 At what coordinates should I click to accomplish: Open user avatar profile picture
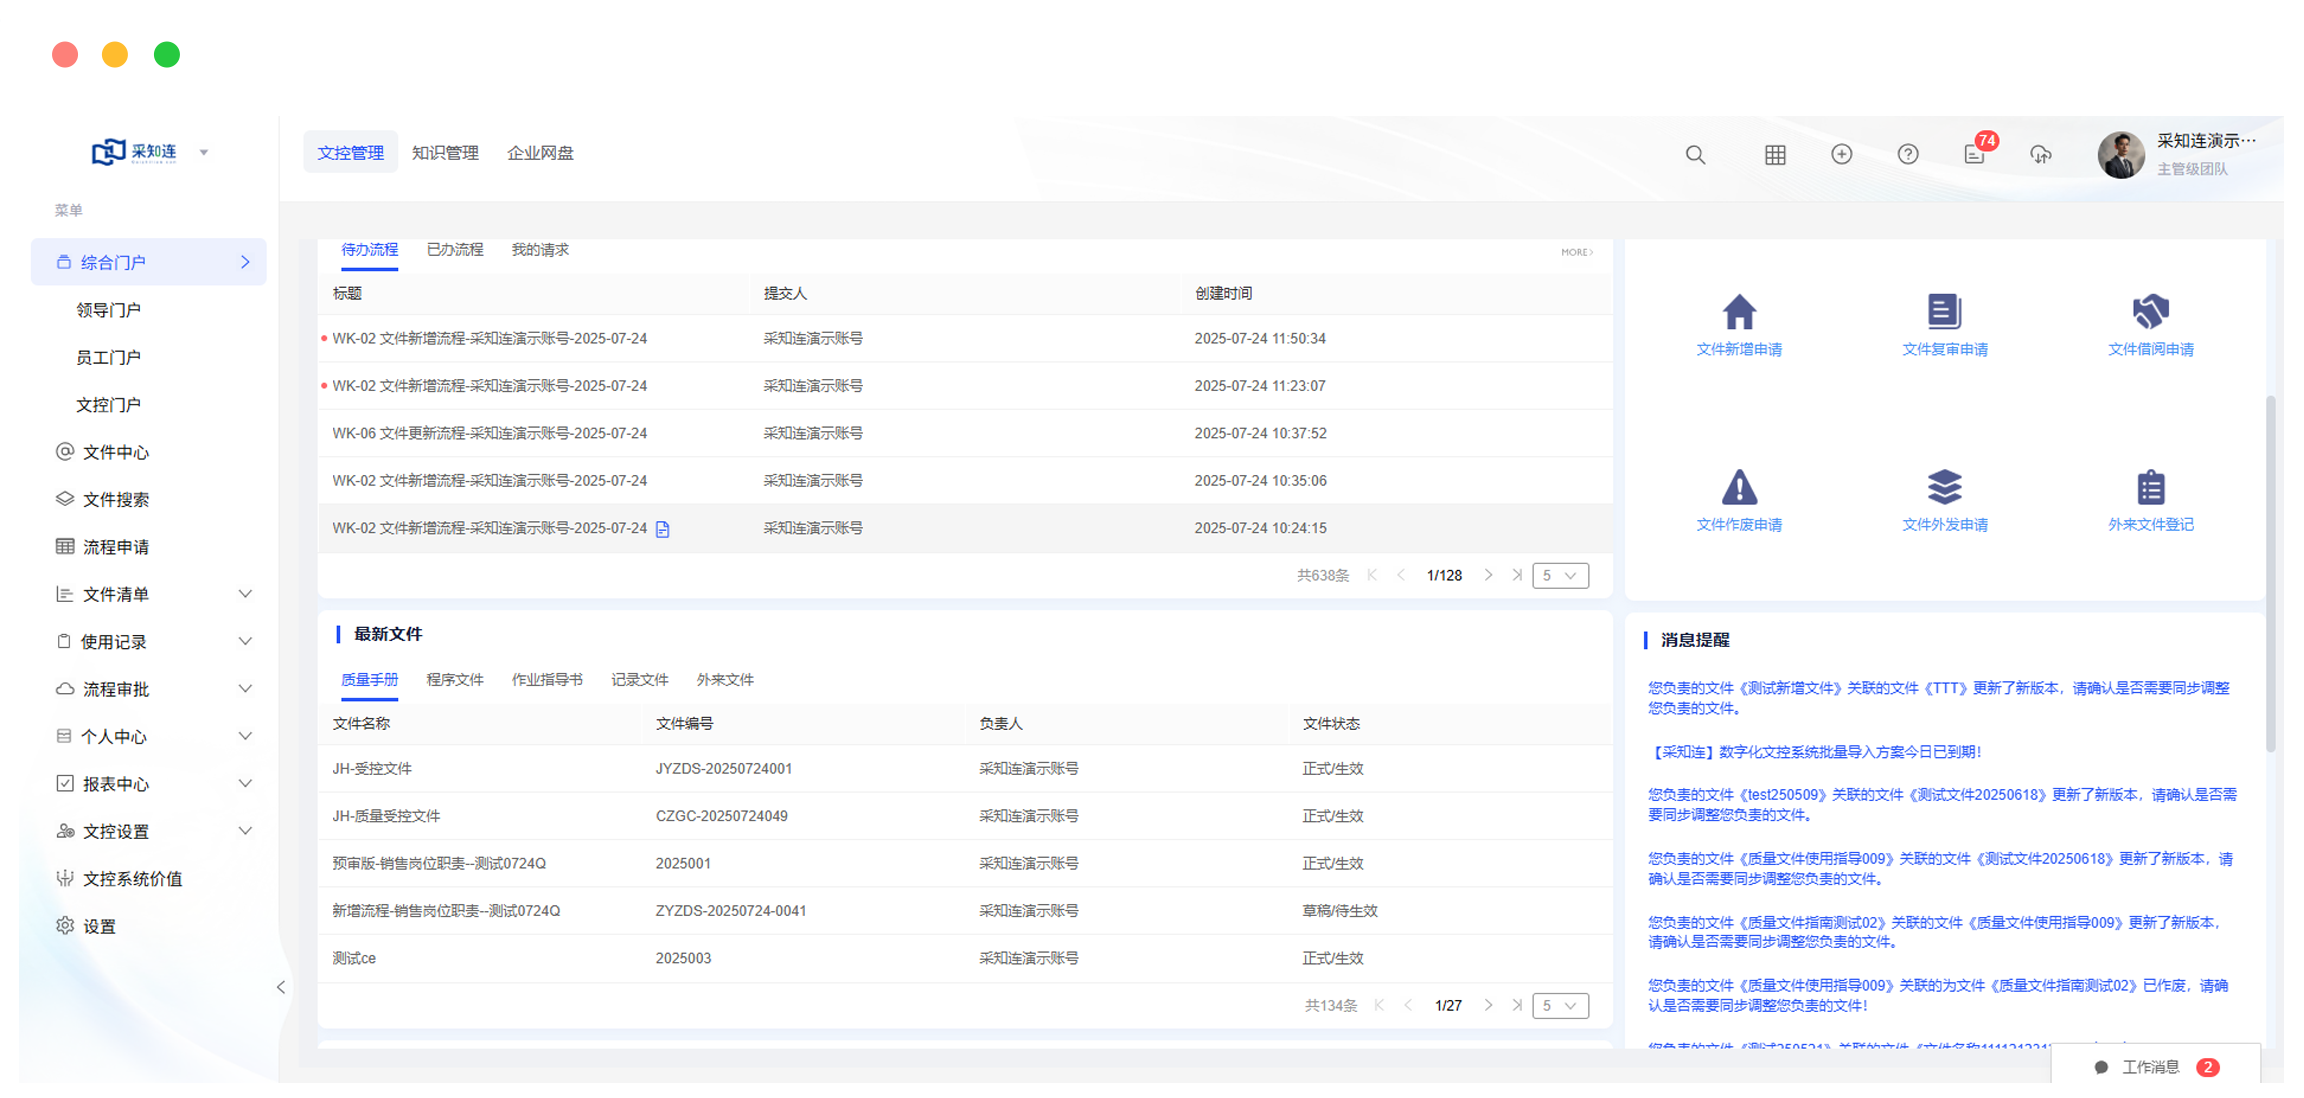[x=2121, y=155]
